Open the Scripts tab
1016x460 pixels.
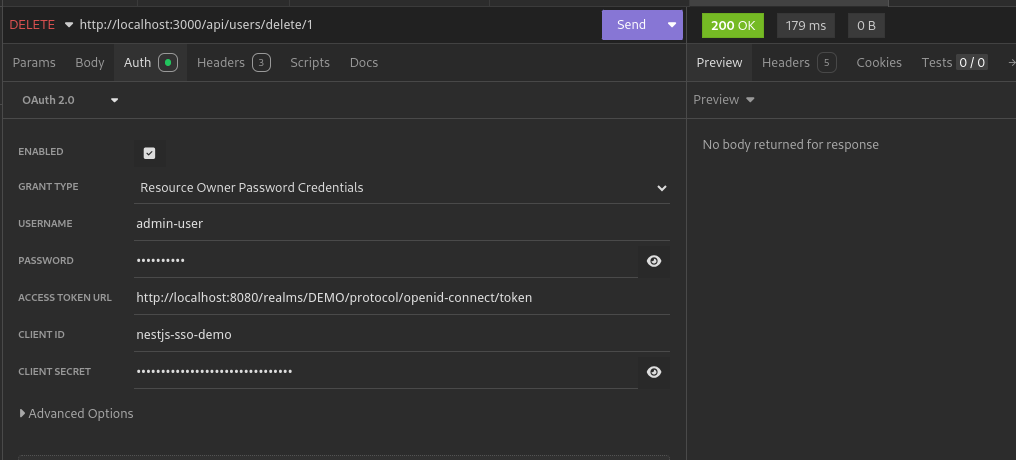tap(310, 63)
